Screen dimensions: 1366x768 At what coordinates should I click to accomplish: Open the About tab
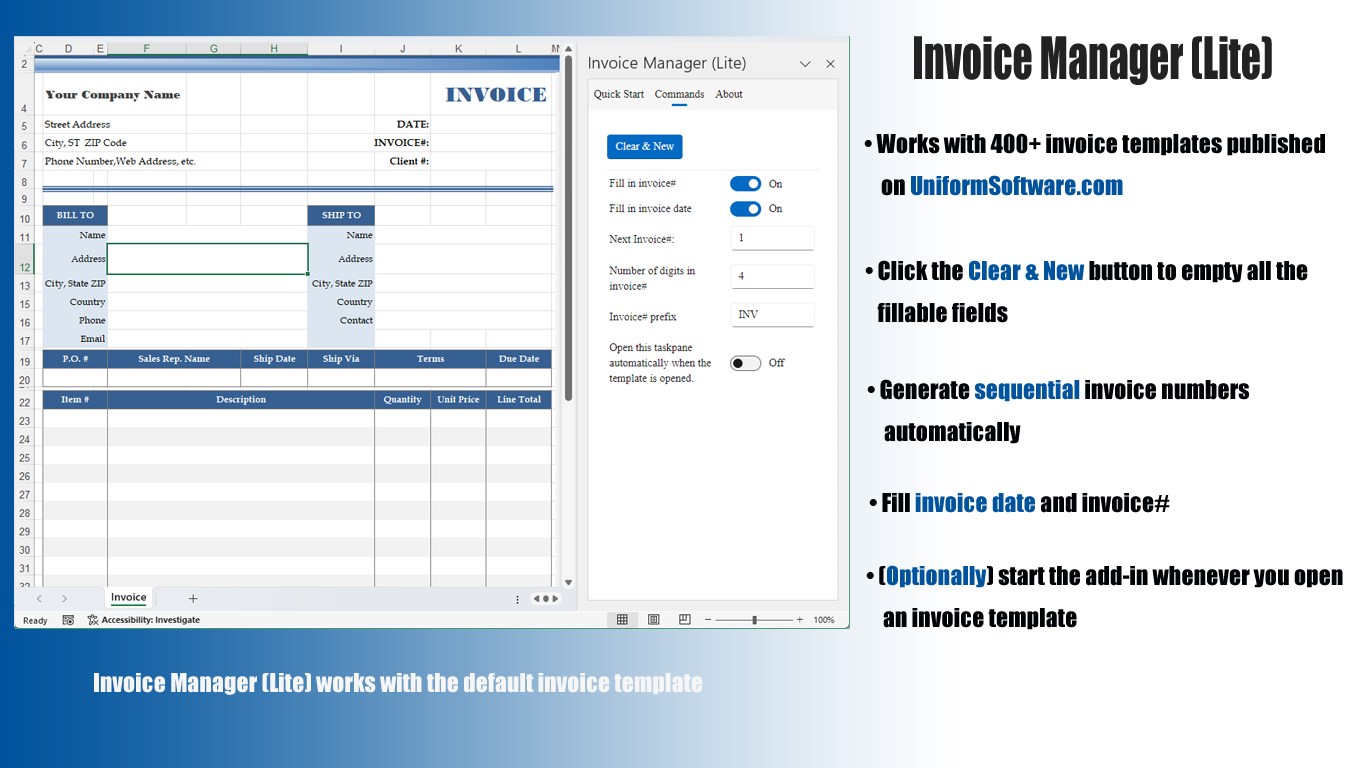click(729, 94)
